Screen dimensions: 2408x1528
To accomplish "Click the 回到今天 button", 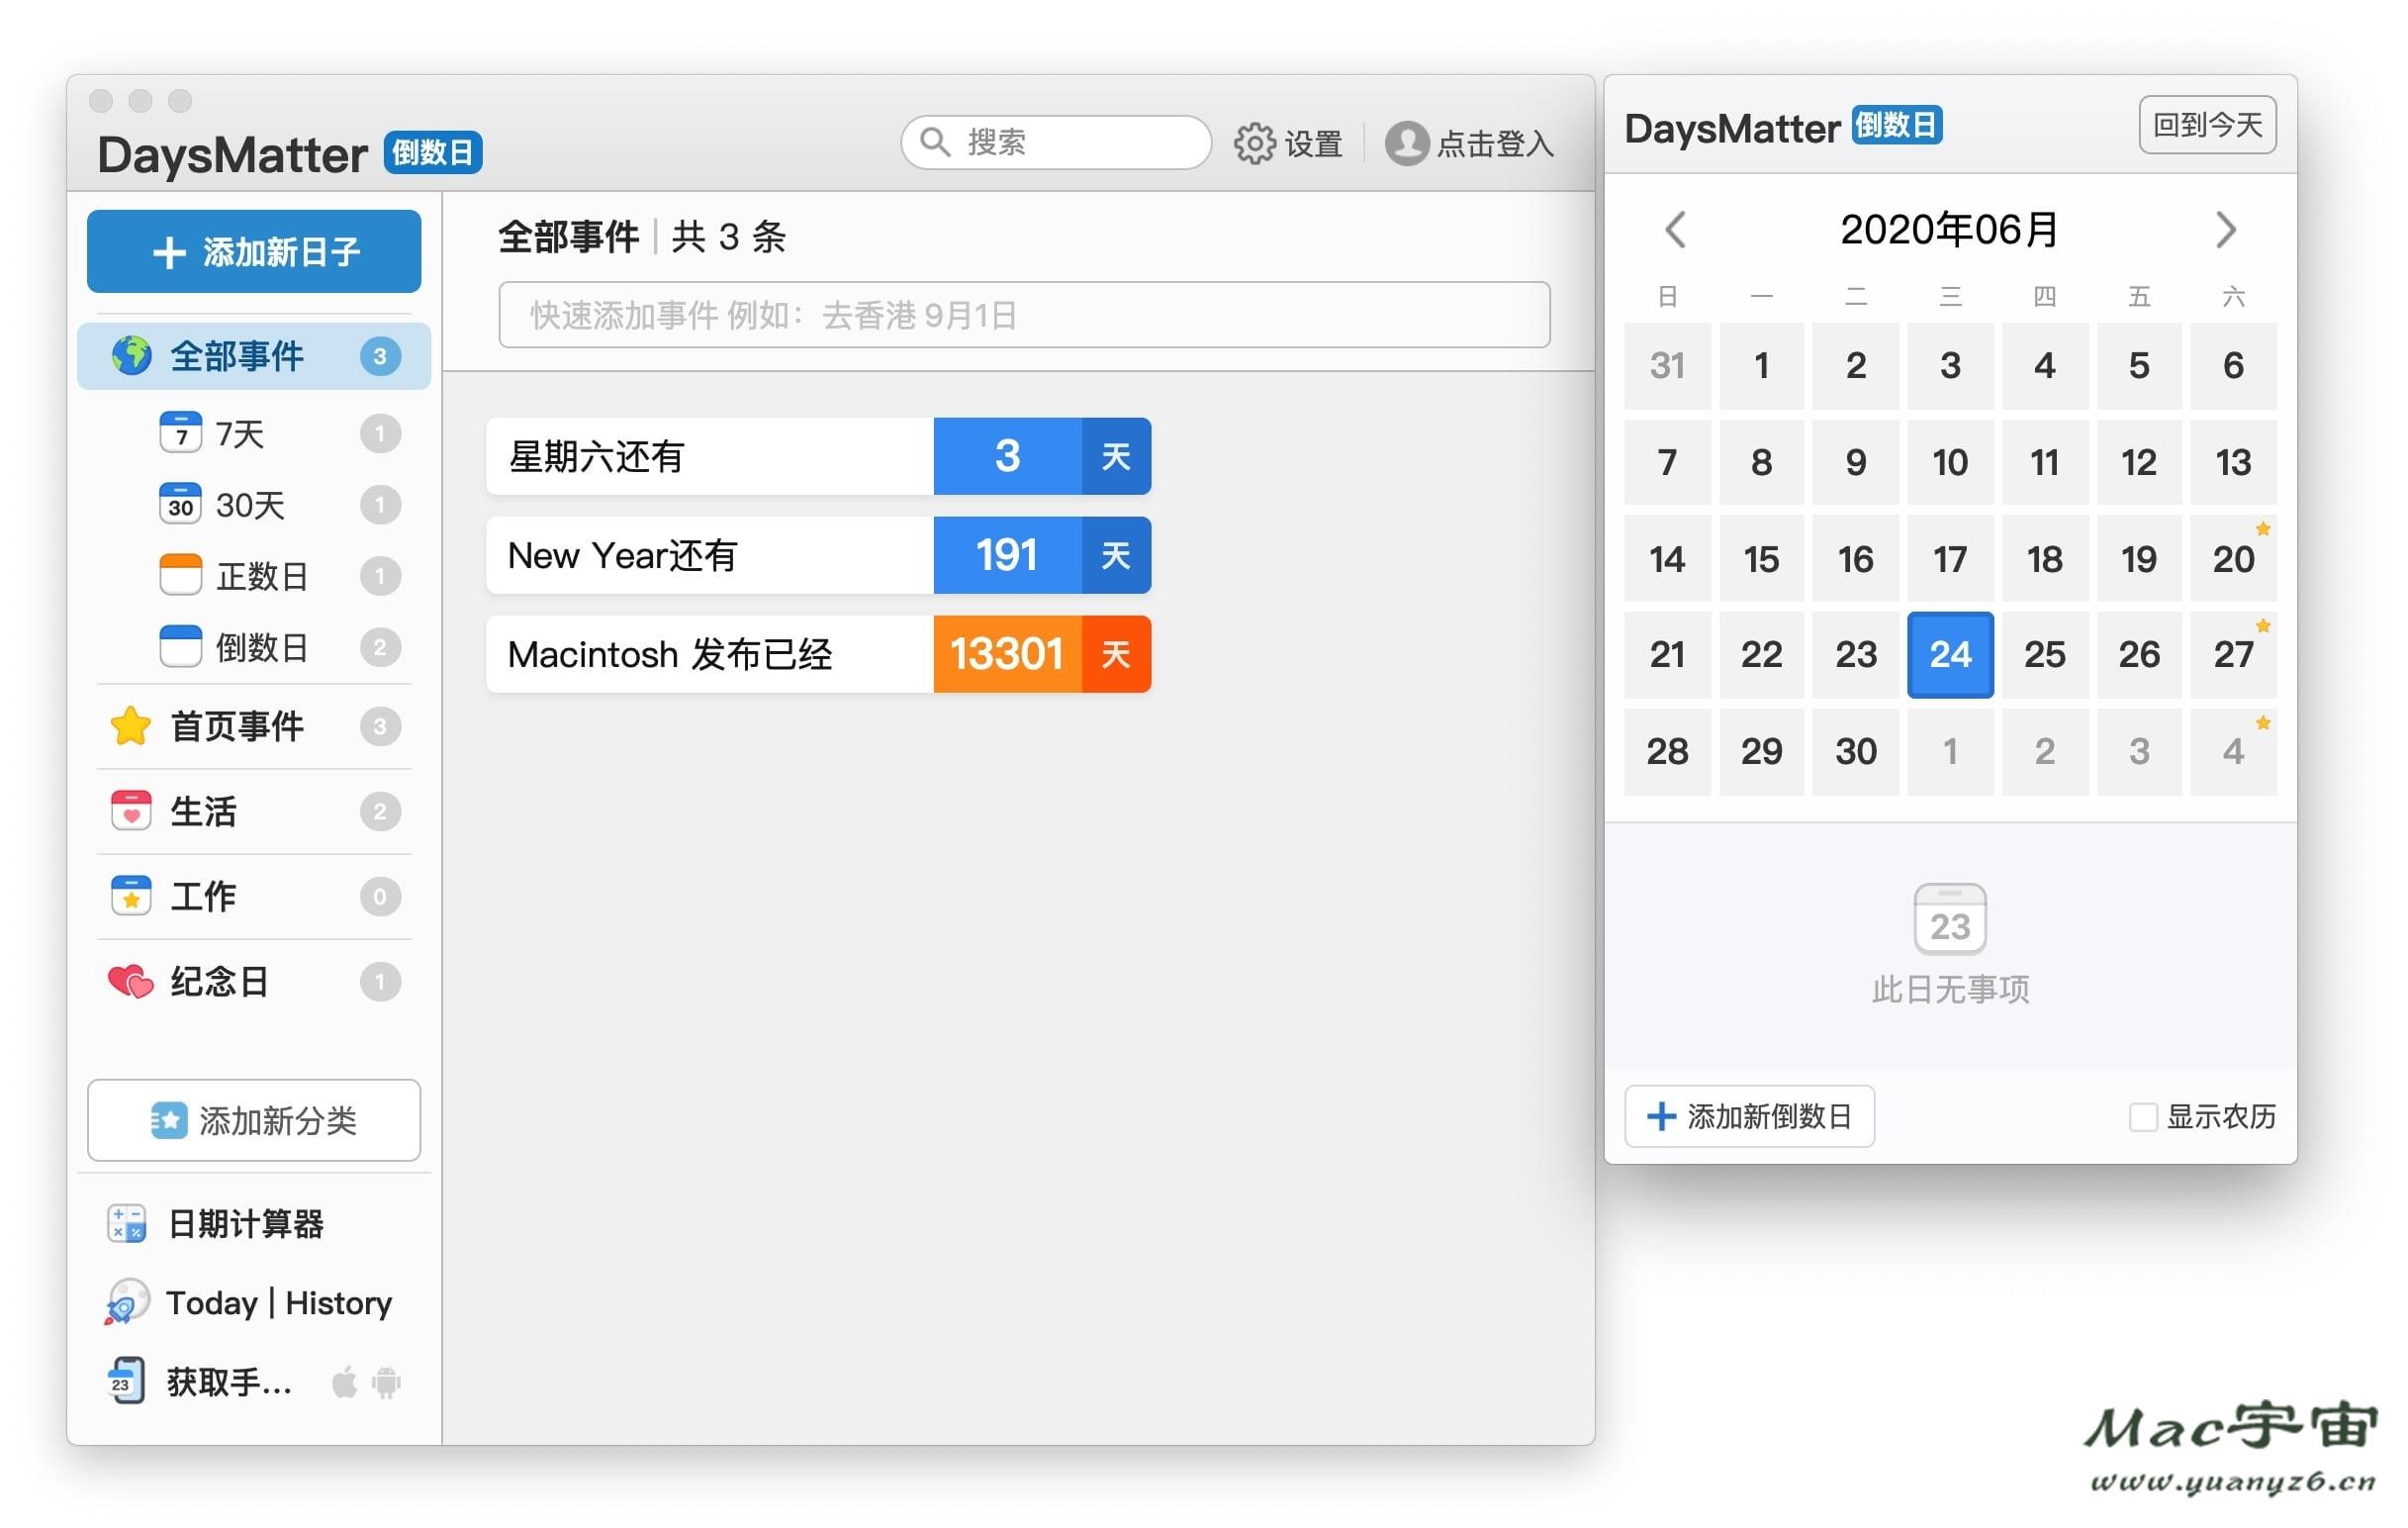I will point(2206,124).
